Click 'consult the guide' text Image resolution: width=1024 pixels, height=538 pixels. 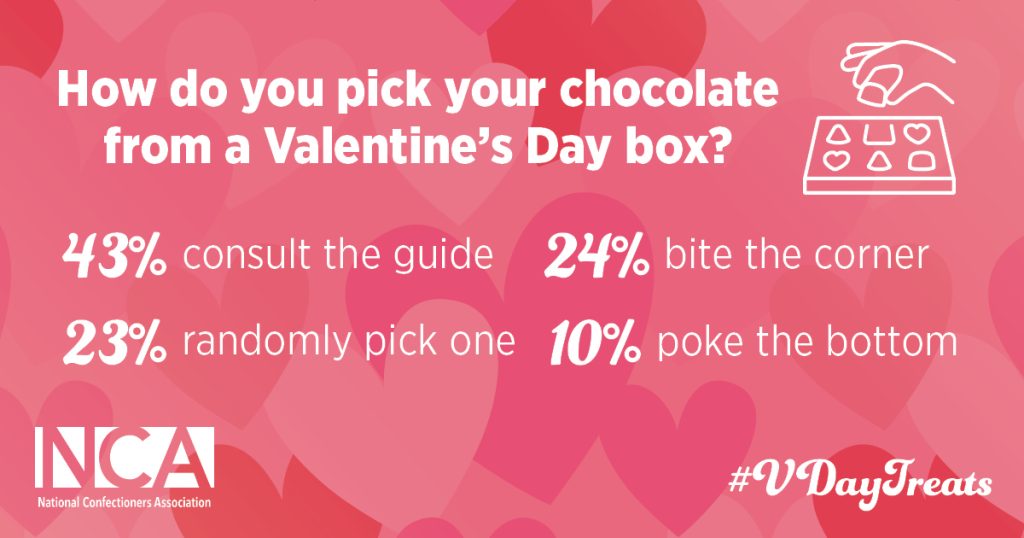pos(338,256)
